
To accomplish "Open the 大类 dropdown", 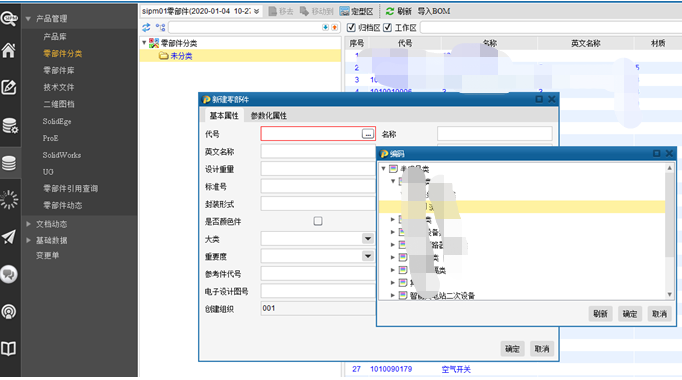I will tap(368, 238).
